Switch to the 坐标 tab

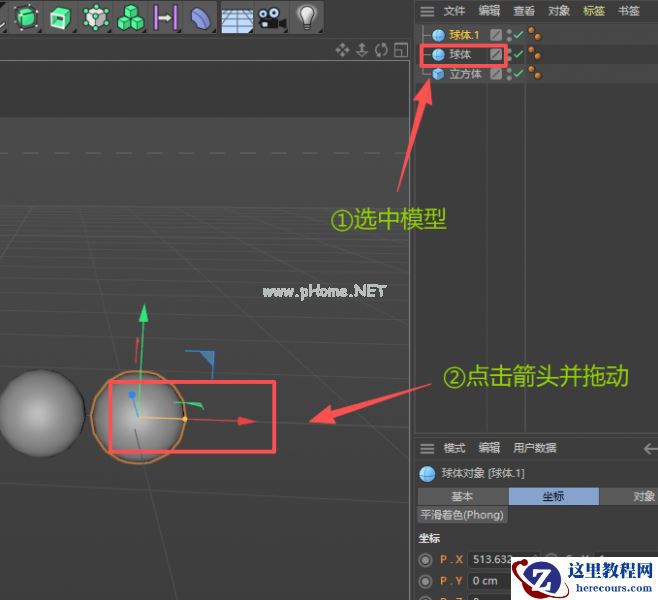(554, 497)
